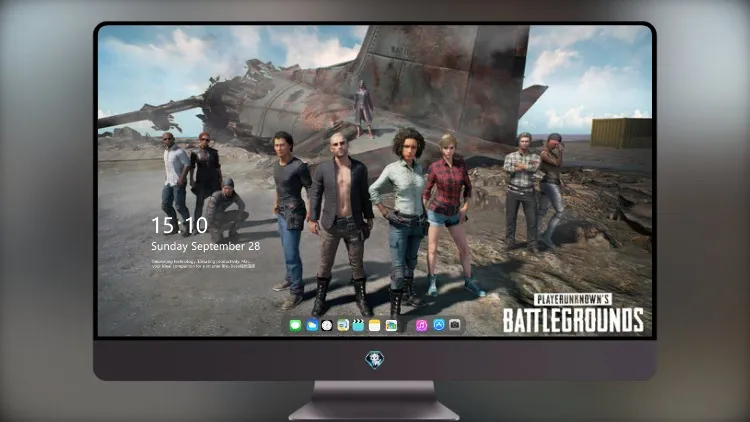Open the Camera app in the dock
Viewport: 750px width, 422px height.
point(455,325)
